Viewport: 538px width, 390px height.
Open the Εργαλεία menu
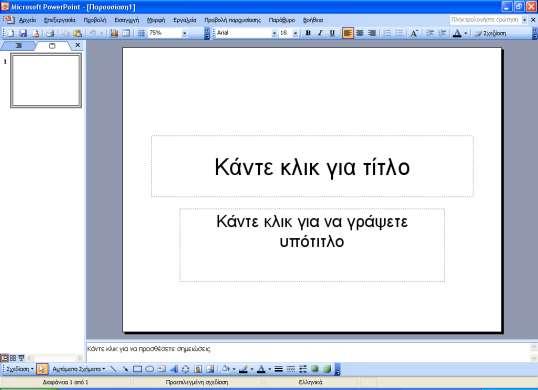point(185,20)
